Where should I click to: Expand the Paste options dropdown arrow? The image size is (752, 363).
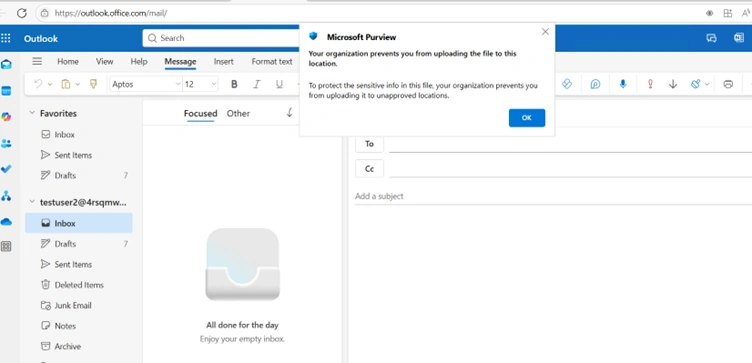tap(77, 84)
